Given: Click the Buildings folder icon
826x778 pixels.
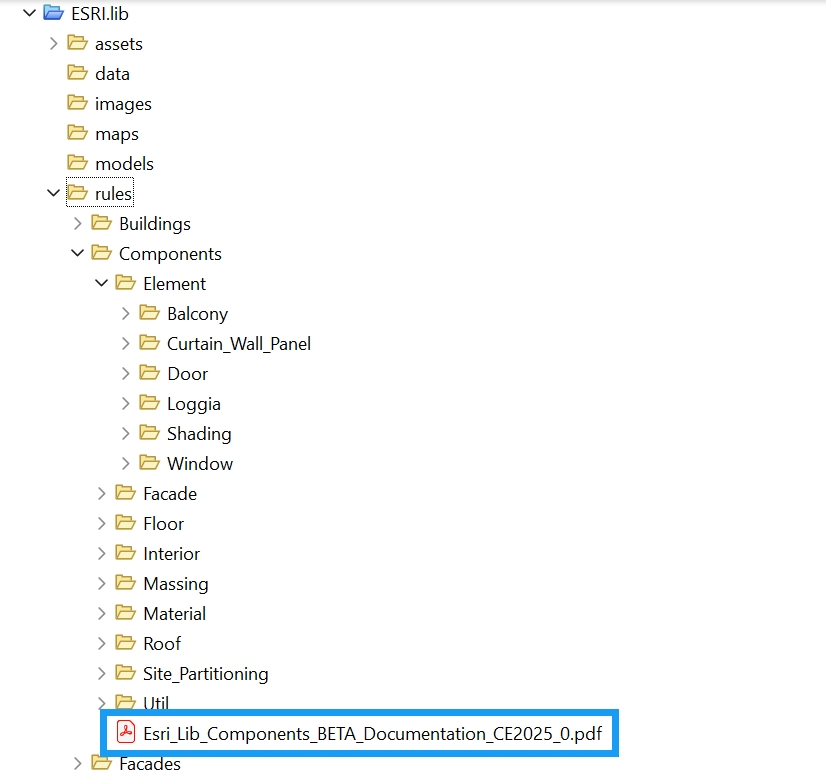Looking at the screenshot, I should click(x=102, y=223).
